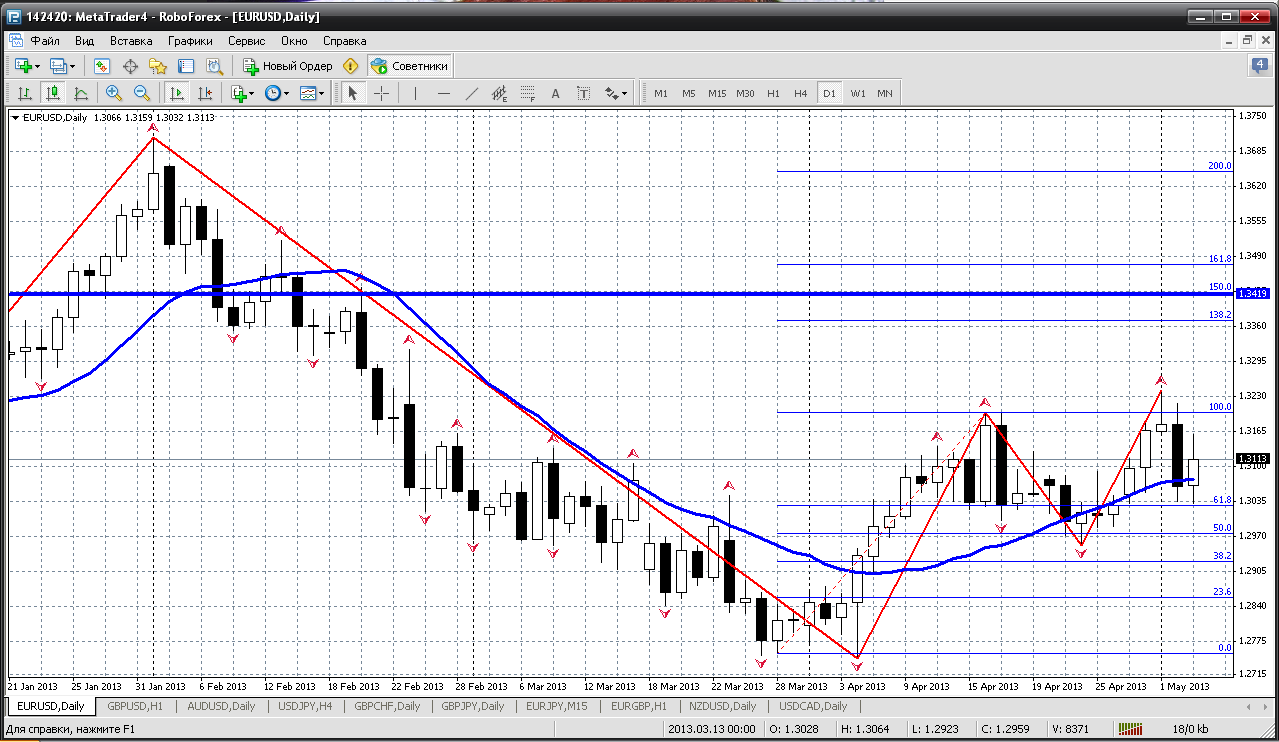Open the Data Window crosshair-circle icon
Screen dimensions: 1279x742
pyautogui.click(x=130, y=66)
